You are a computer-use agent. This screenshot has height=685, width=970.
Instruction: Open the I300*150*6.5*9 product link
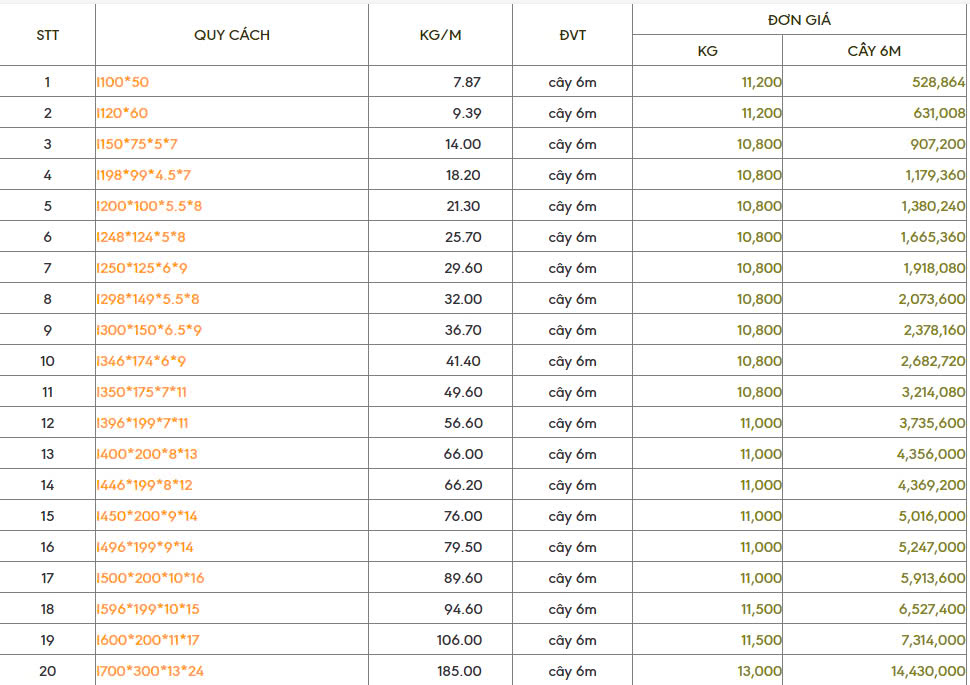point(149,330)
